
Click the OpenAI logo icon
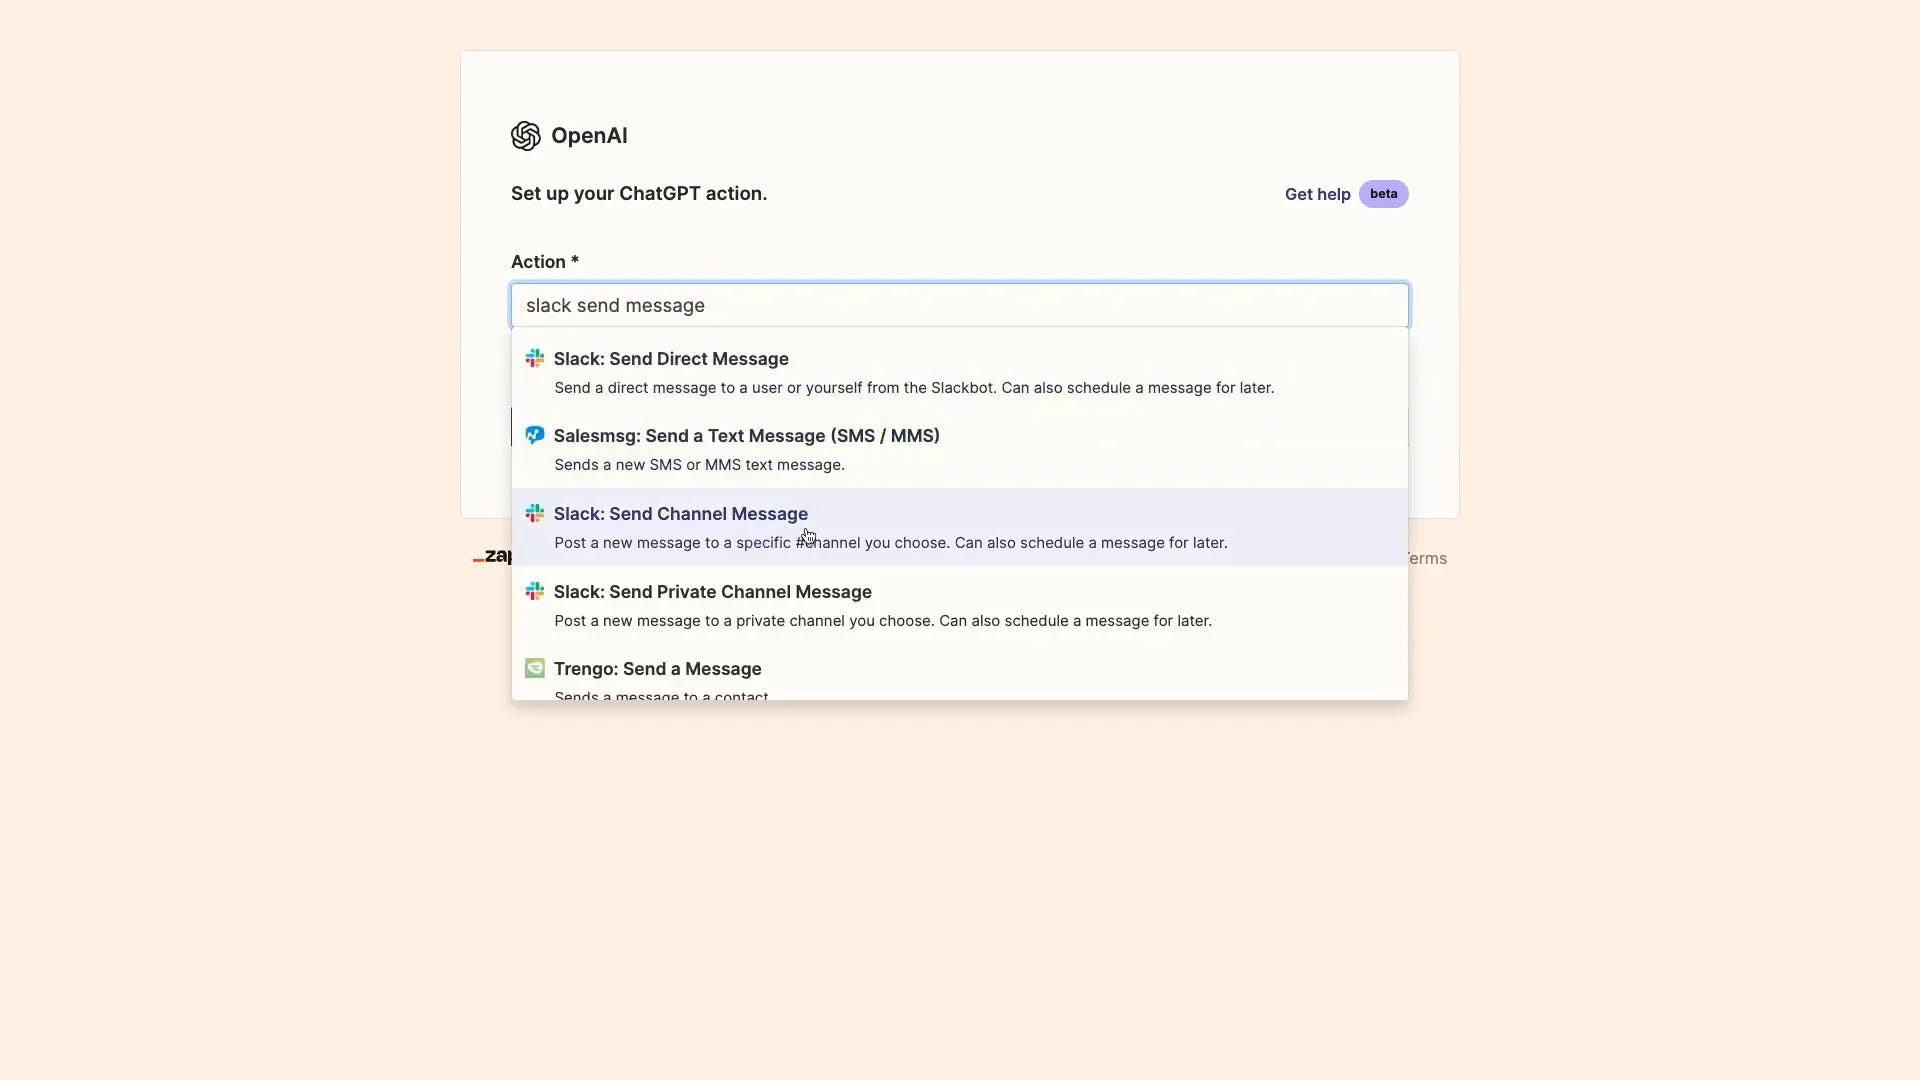tap(527, 136)
